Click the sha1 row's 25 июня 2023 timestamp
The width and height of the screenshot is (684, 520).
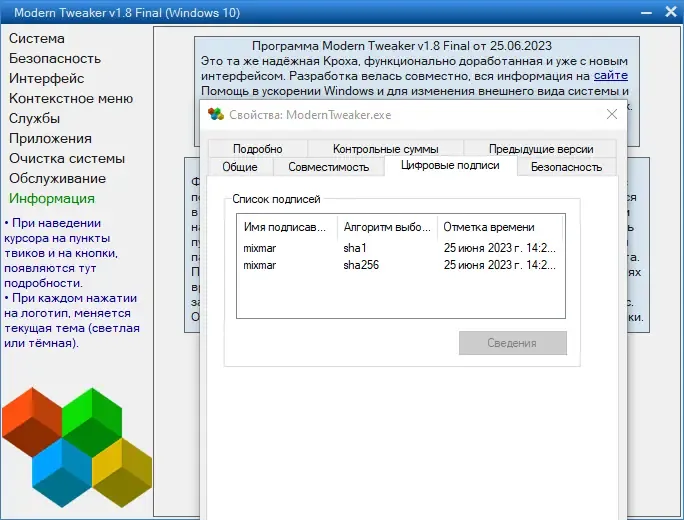coord(500,248)
